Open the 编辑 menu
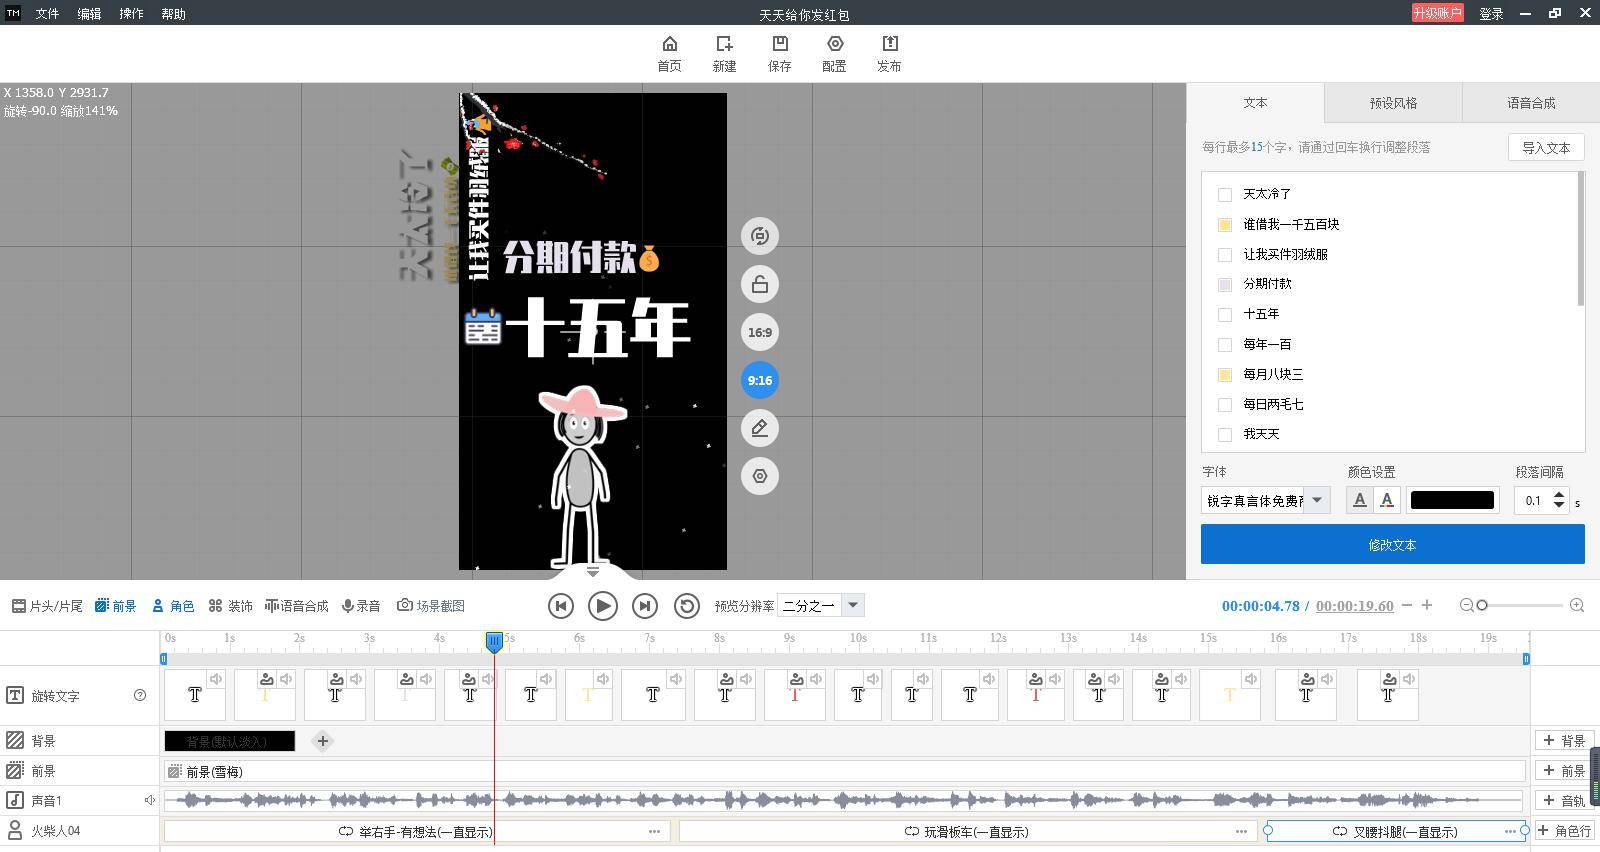The height and width of the screenshot is (852, 1600). click(89, 14)
